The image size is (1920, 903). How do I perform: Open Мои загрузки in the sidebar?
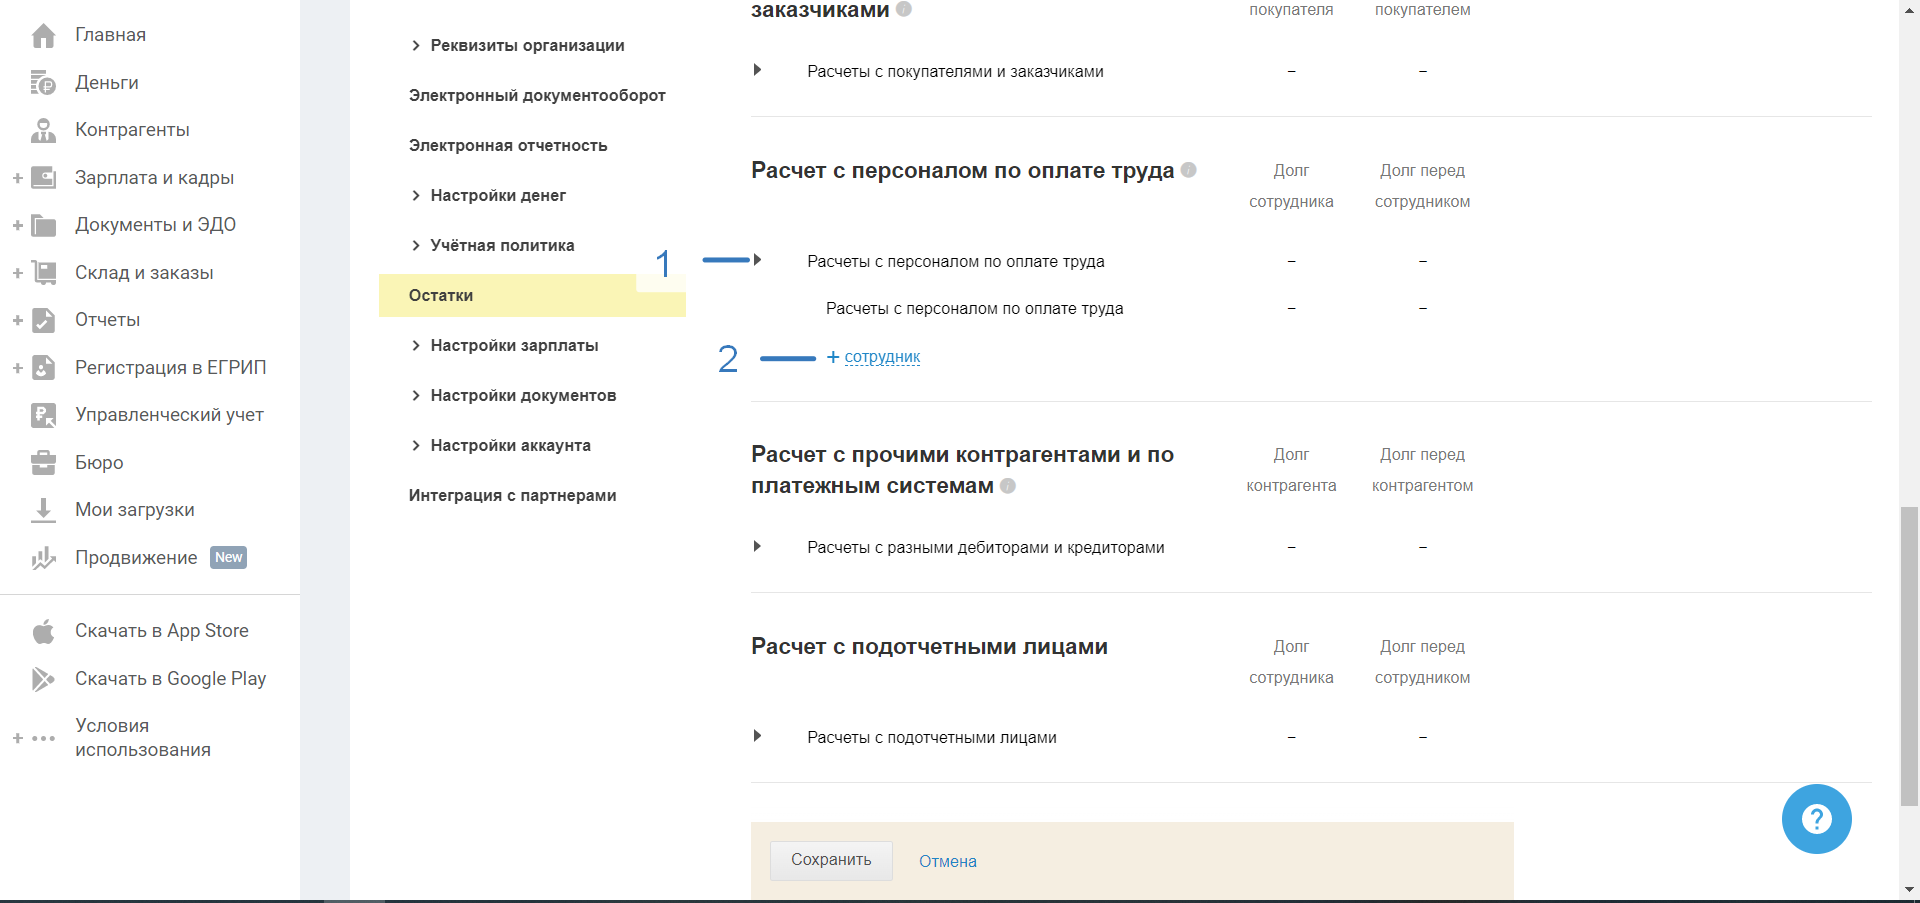(x=135, y=510)
